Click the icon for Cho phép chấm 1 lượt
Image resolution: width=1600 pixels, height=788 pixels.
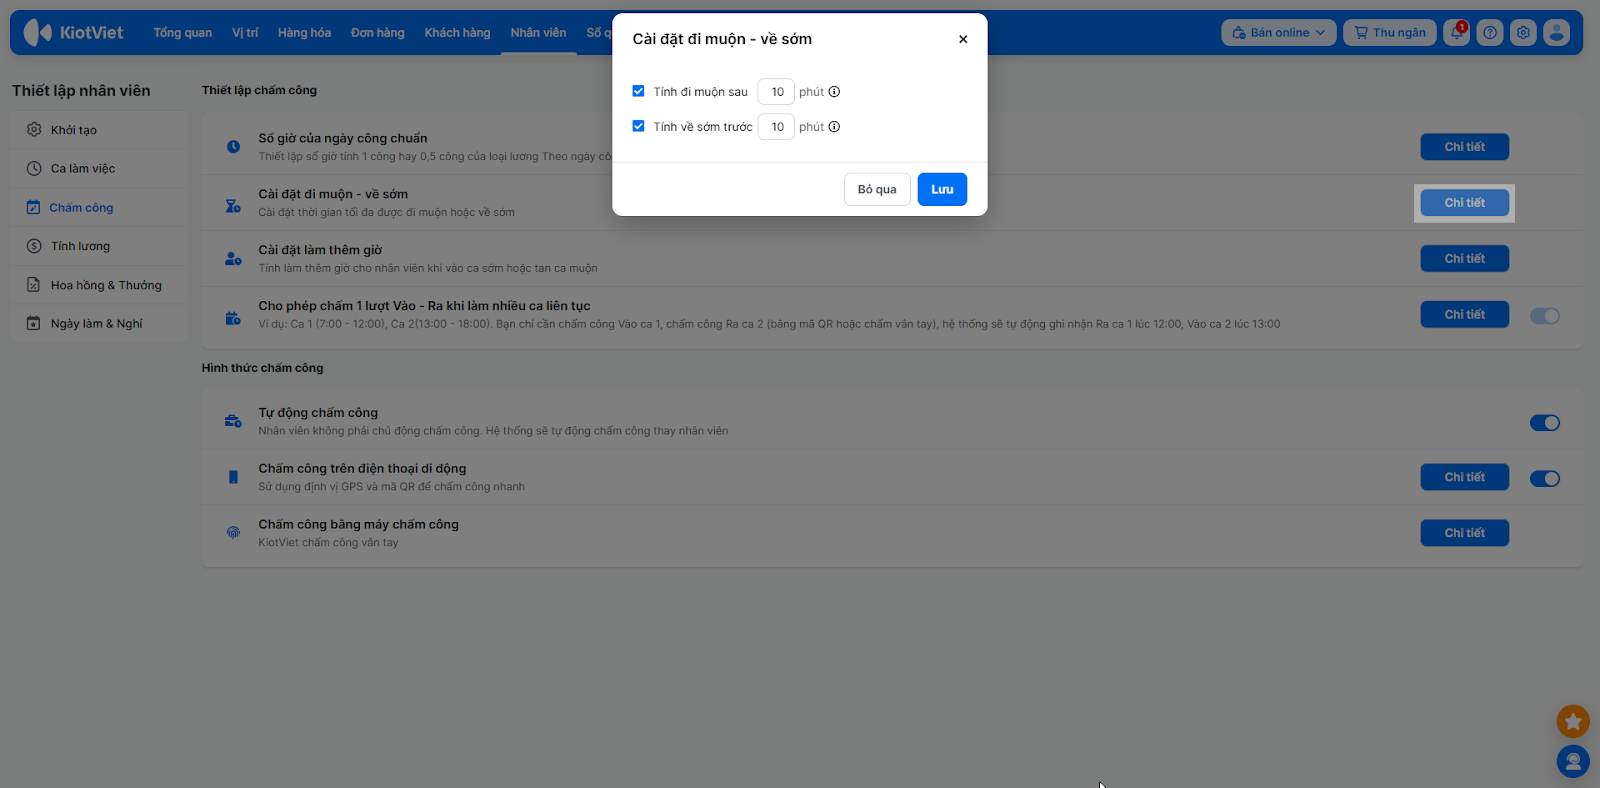coord(233,318)
